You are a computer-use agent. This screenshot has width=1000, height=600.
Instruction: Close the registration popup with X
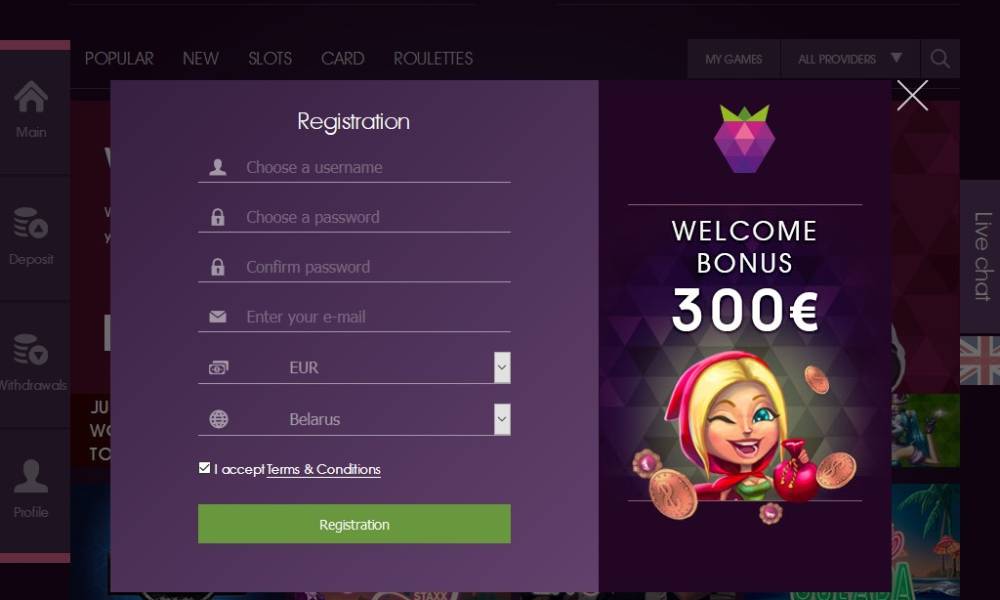coord(913,96)
